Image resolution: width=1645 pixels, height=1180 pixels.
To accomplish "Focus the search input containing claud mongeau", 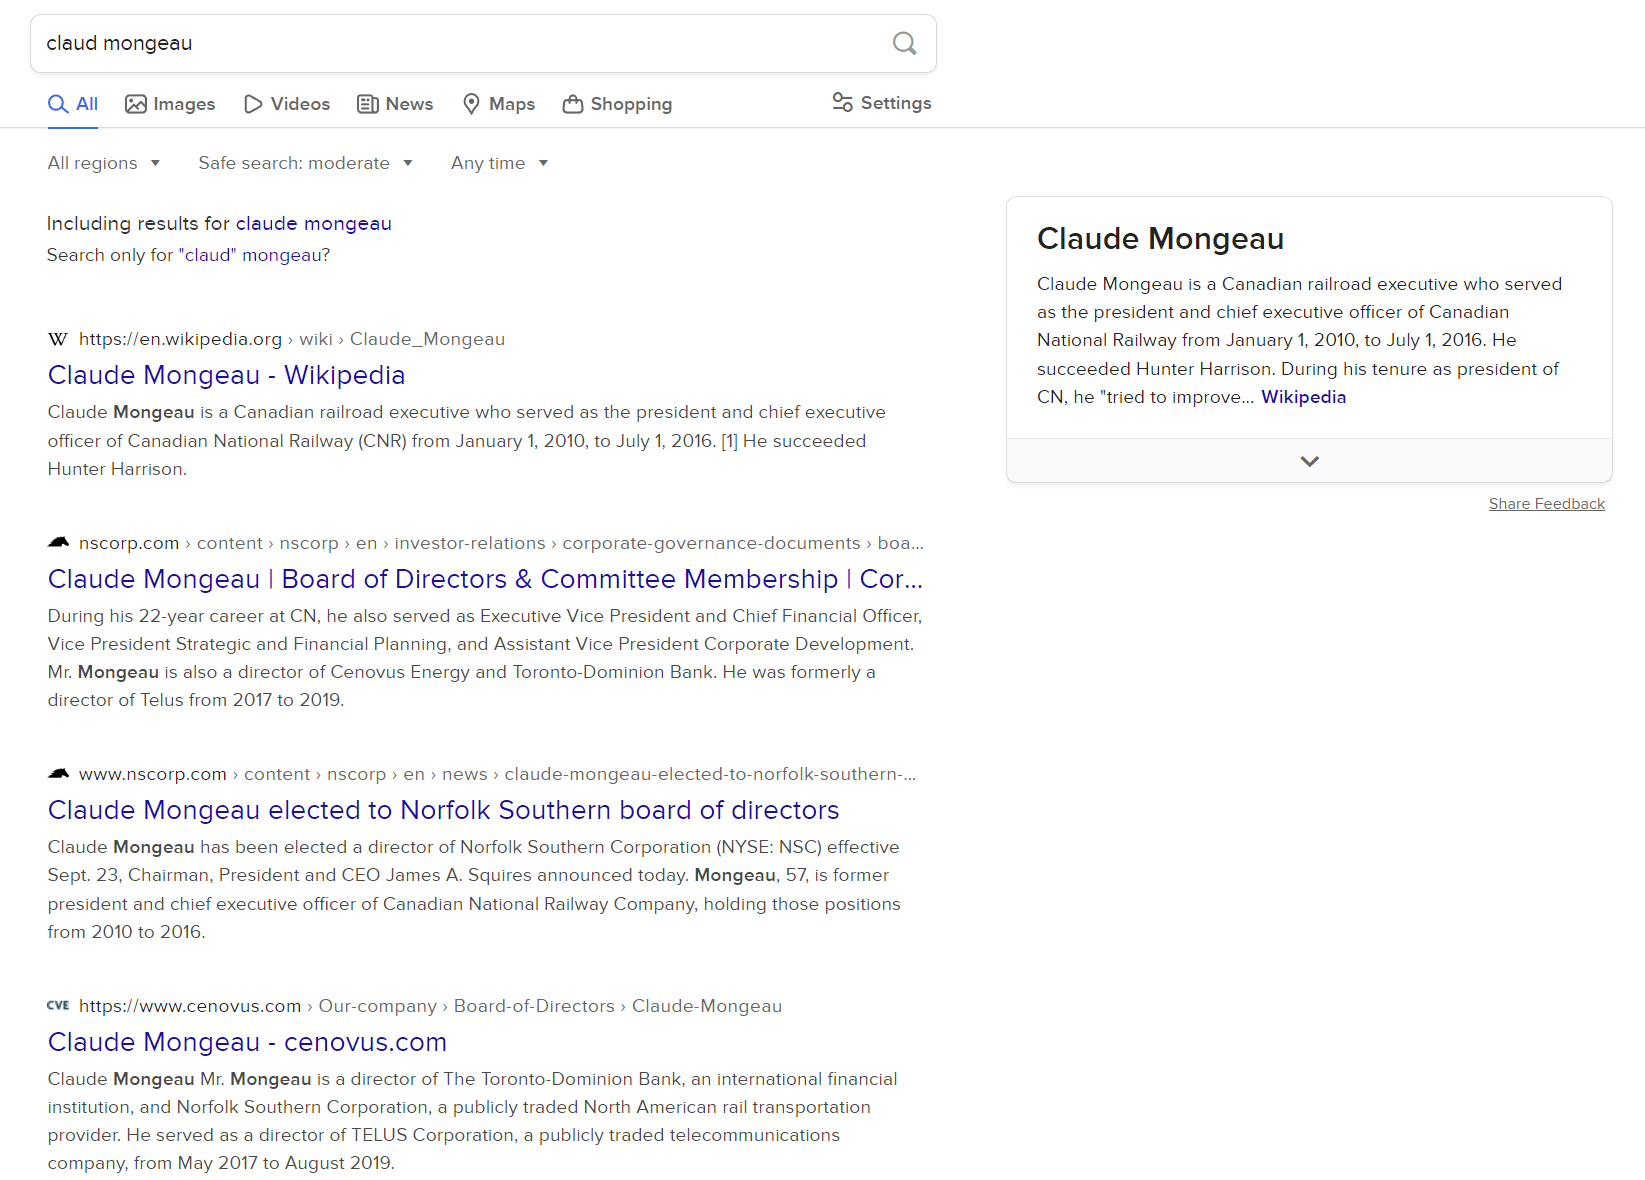I will coord(460,43).
